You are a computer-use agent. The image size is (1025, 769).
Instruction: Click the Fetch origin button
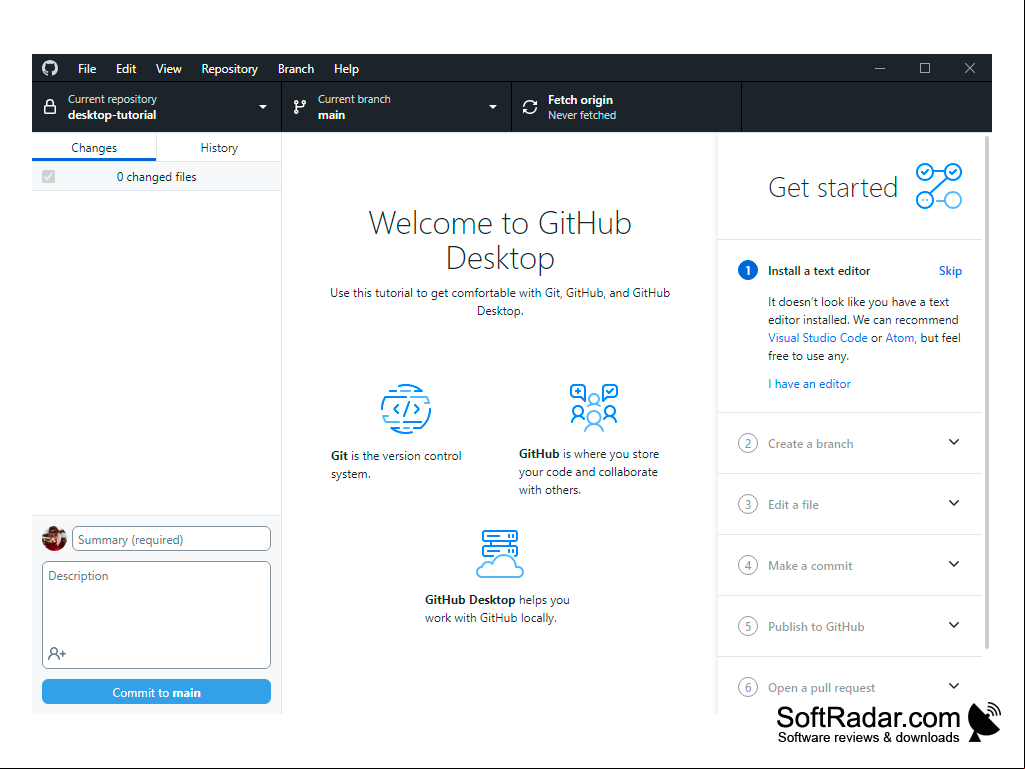pos(626,107)
